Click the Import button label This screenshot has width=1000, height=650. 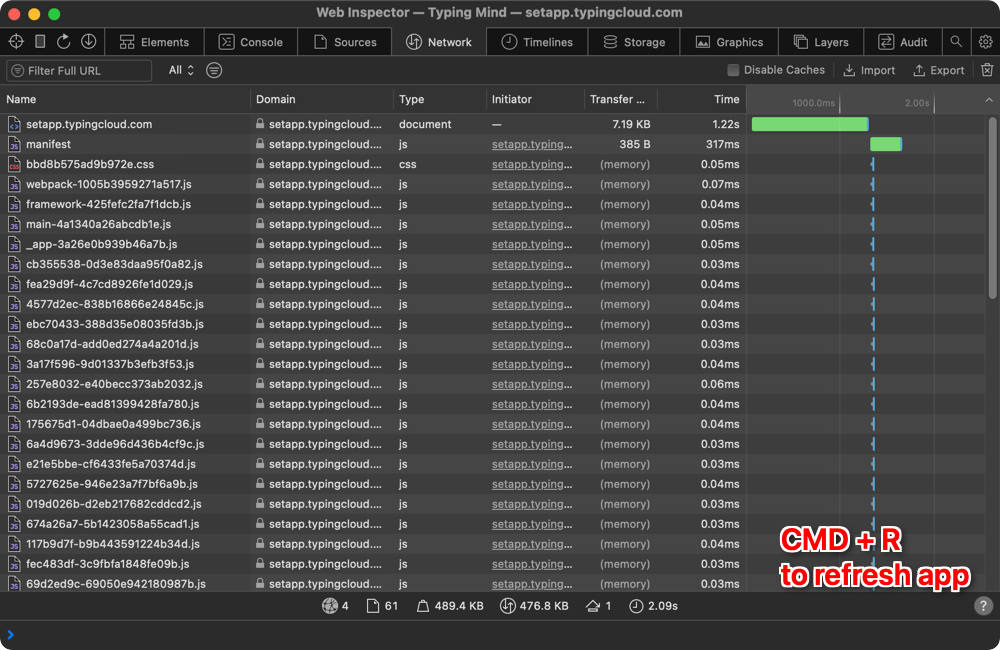point(878,70)
